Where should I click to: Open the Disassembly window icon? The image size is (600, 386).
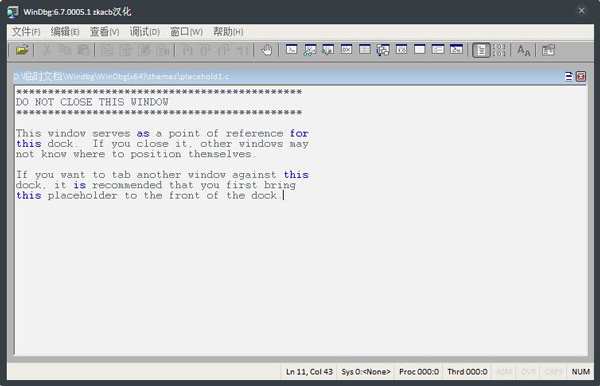(401, 50)
